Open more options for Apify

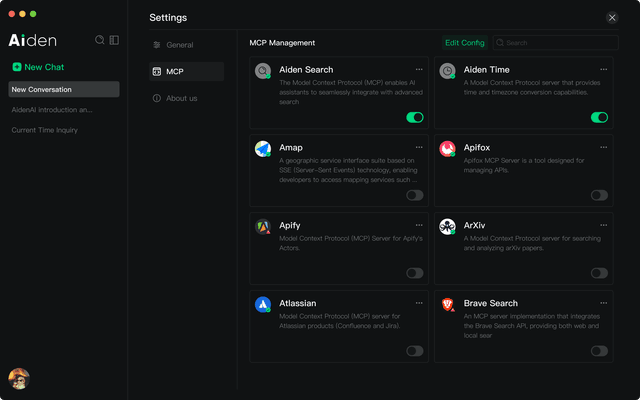point(419,225)
